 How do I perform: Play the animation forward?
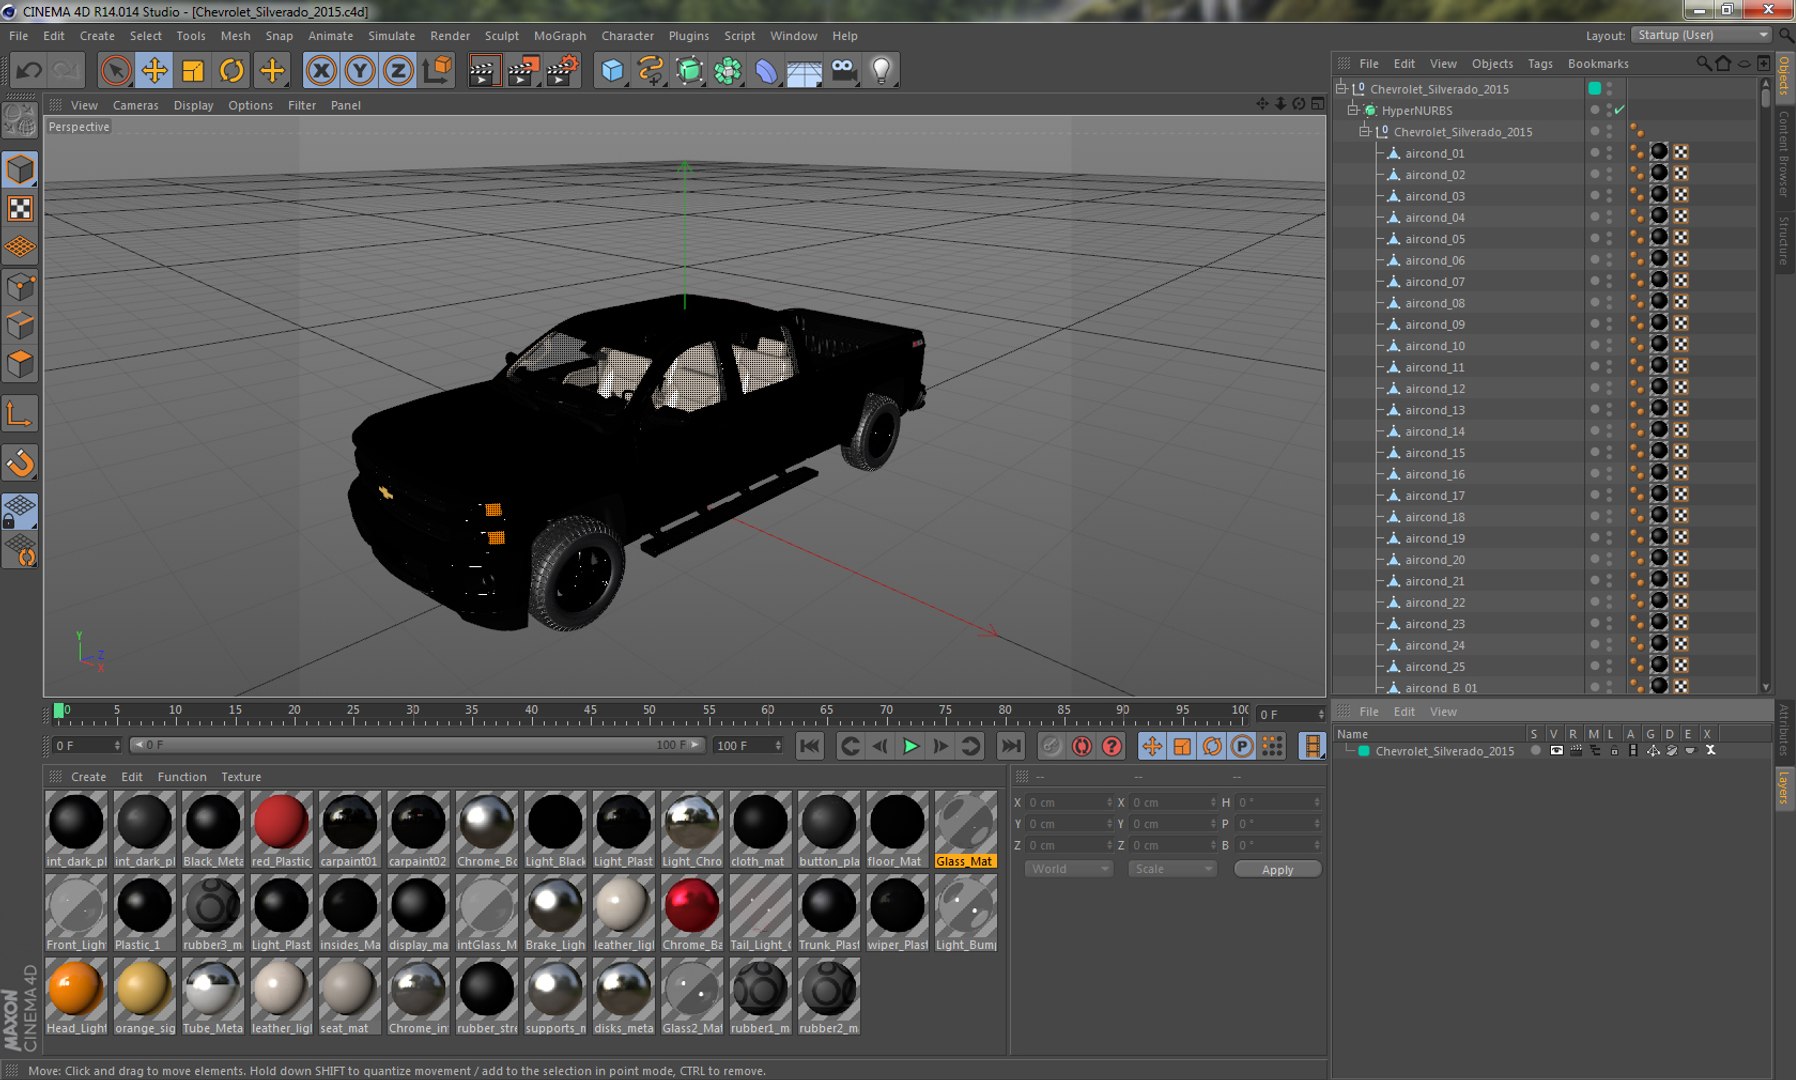(910, 746)
